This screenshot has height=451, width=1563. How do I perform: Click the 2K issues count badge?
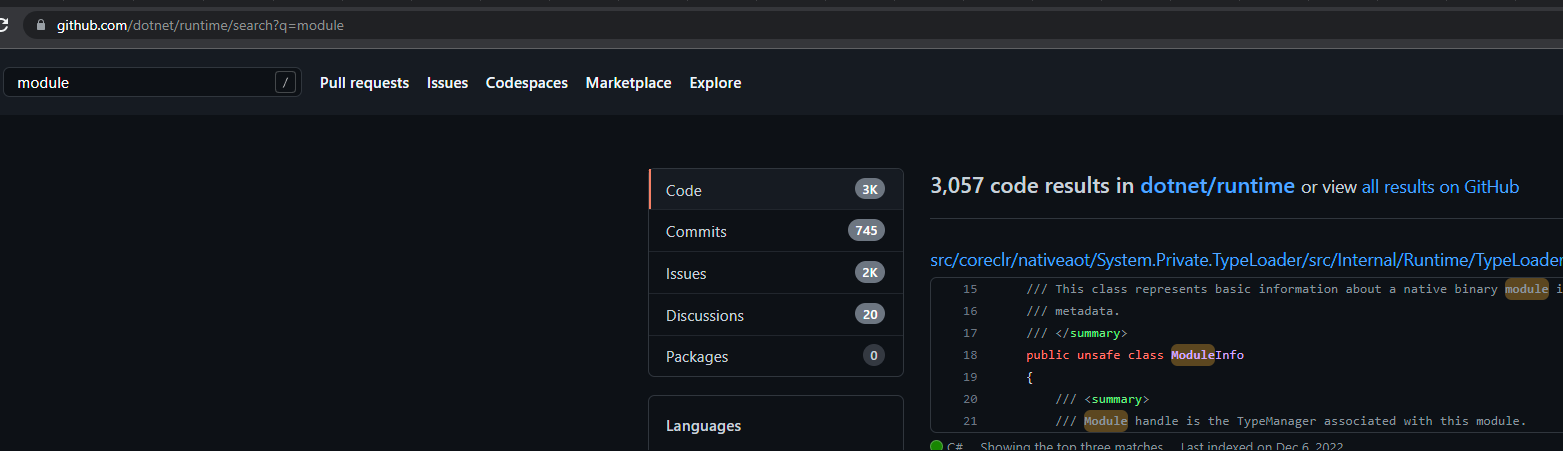[x=870, y=273]
